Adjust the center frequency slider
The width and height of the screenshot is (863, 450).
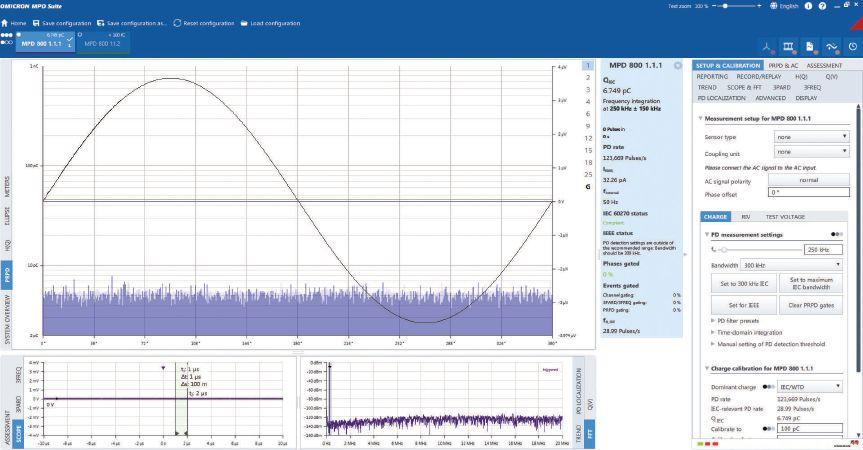pos(758,250)
